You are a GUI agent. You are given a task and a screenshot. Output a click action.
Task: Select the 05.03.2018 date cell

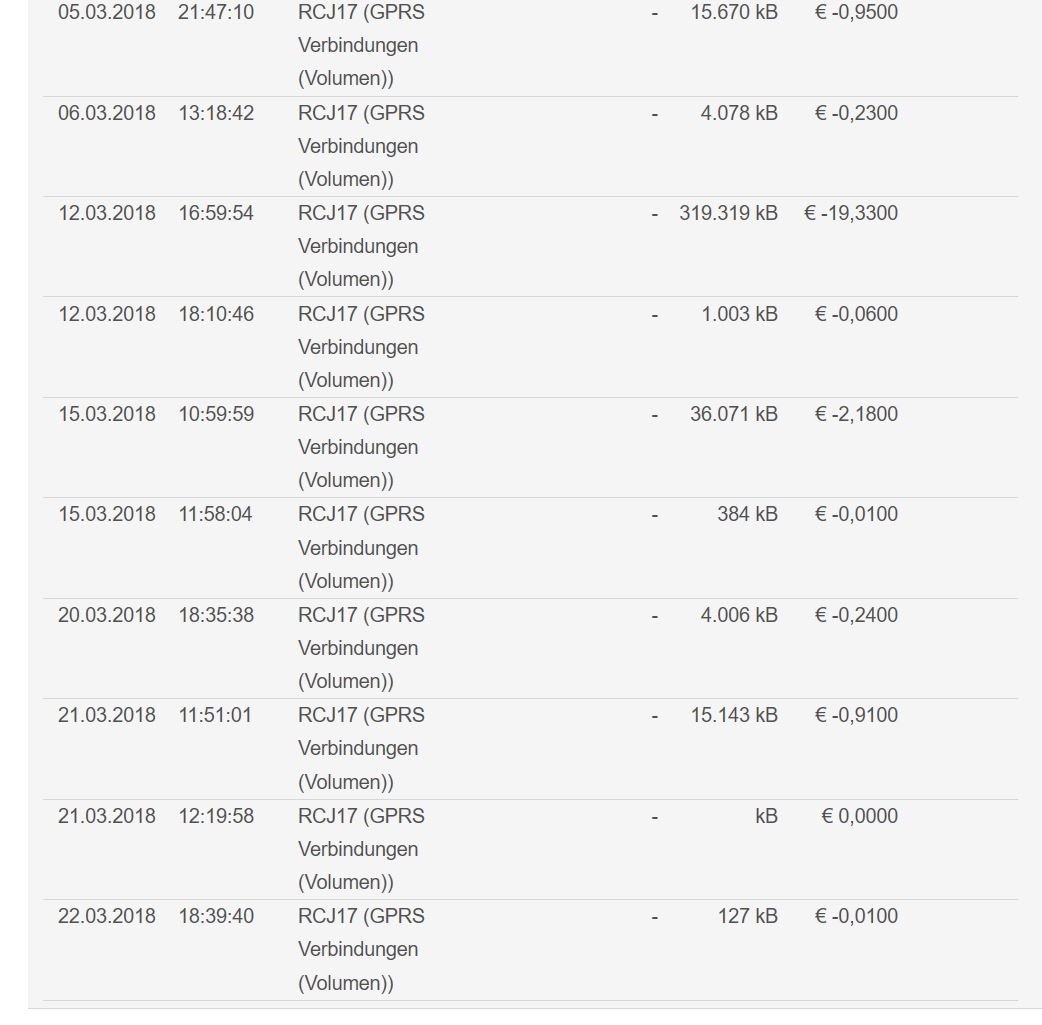coord(106,12)
